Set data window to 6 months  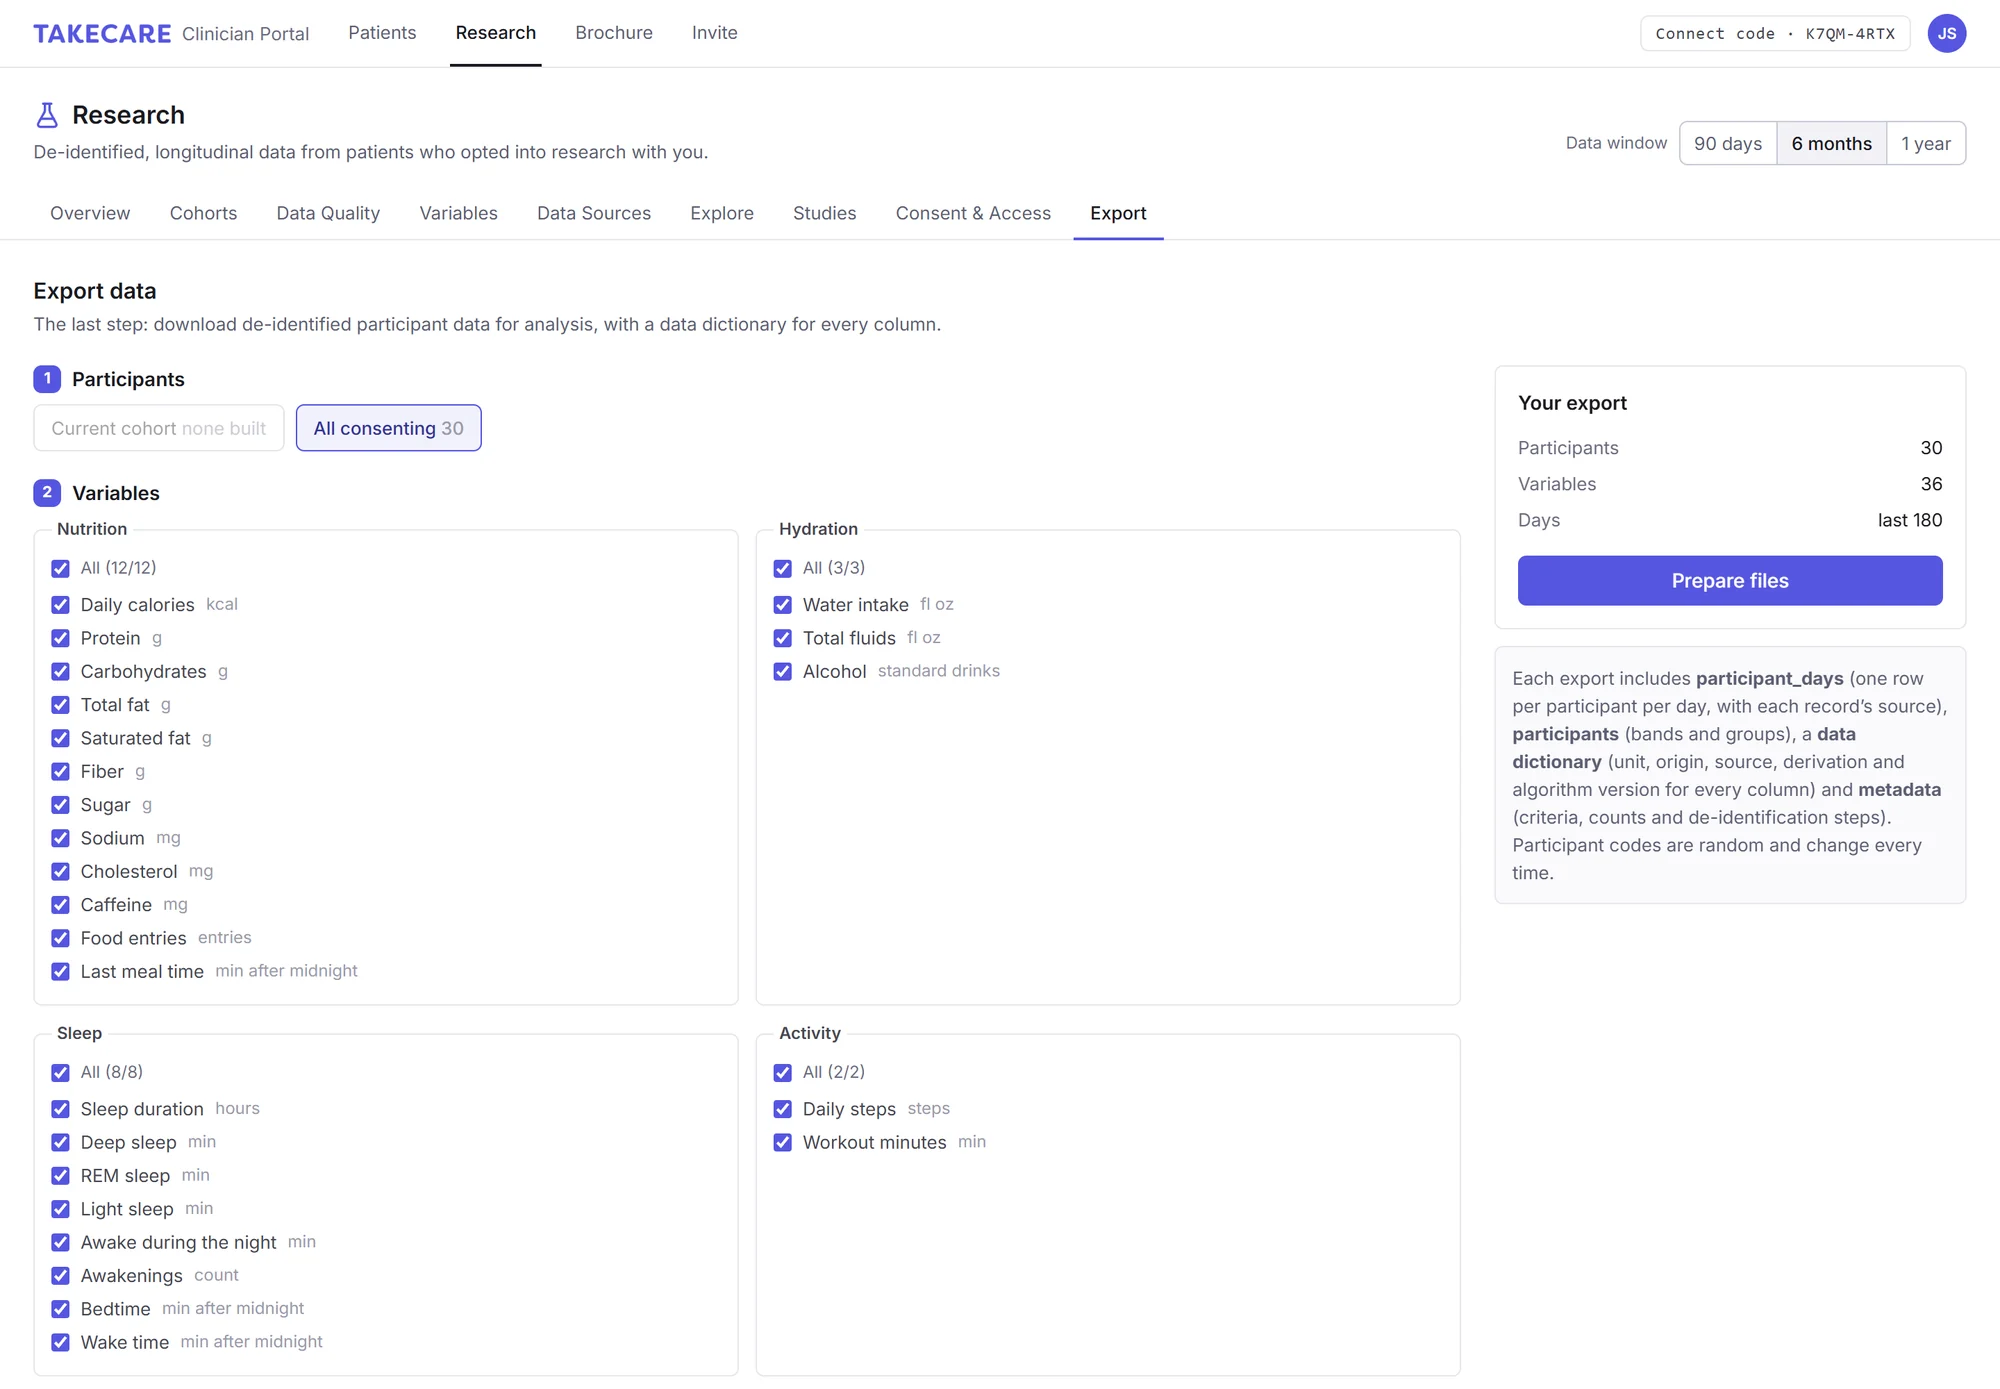[1831, 143]
